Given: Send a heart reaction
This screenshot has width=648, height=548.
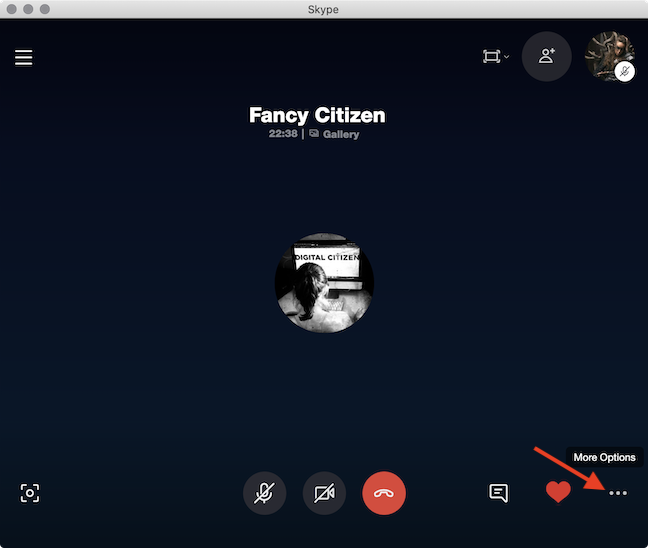Looking at the screenshot, I should click(x=558, y=492).
